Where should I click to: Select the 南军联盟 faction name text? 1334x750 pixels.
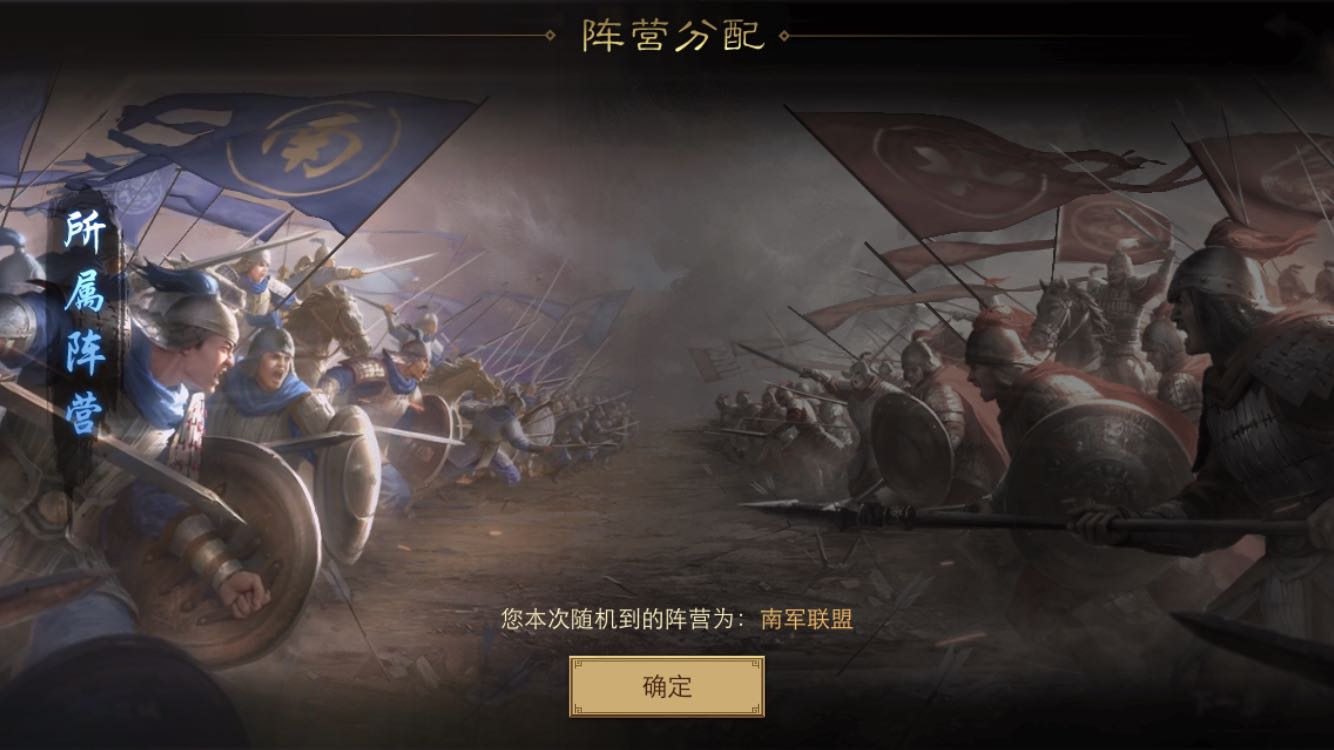point(807,619)
